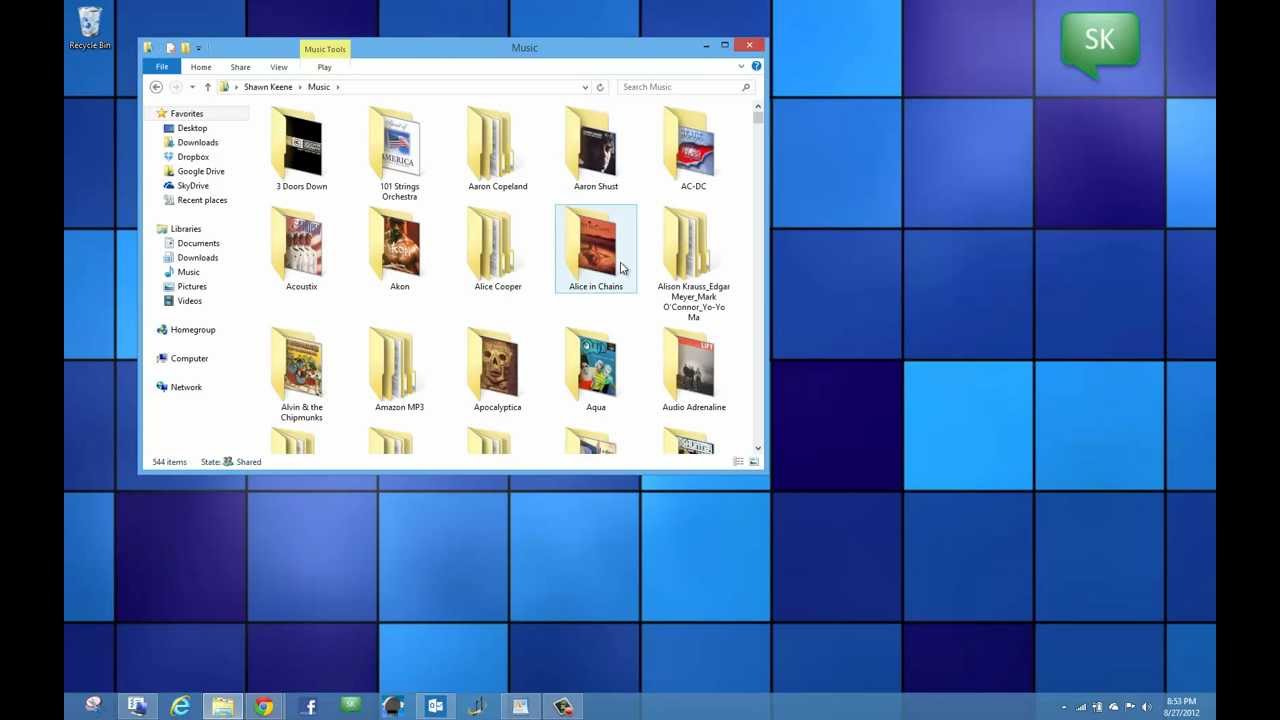Open the File menu tab
The width and height of the screenshot is (1280, 720).
click(x=162, y=67)
